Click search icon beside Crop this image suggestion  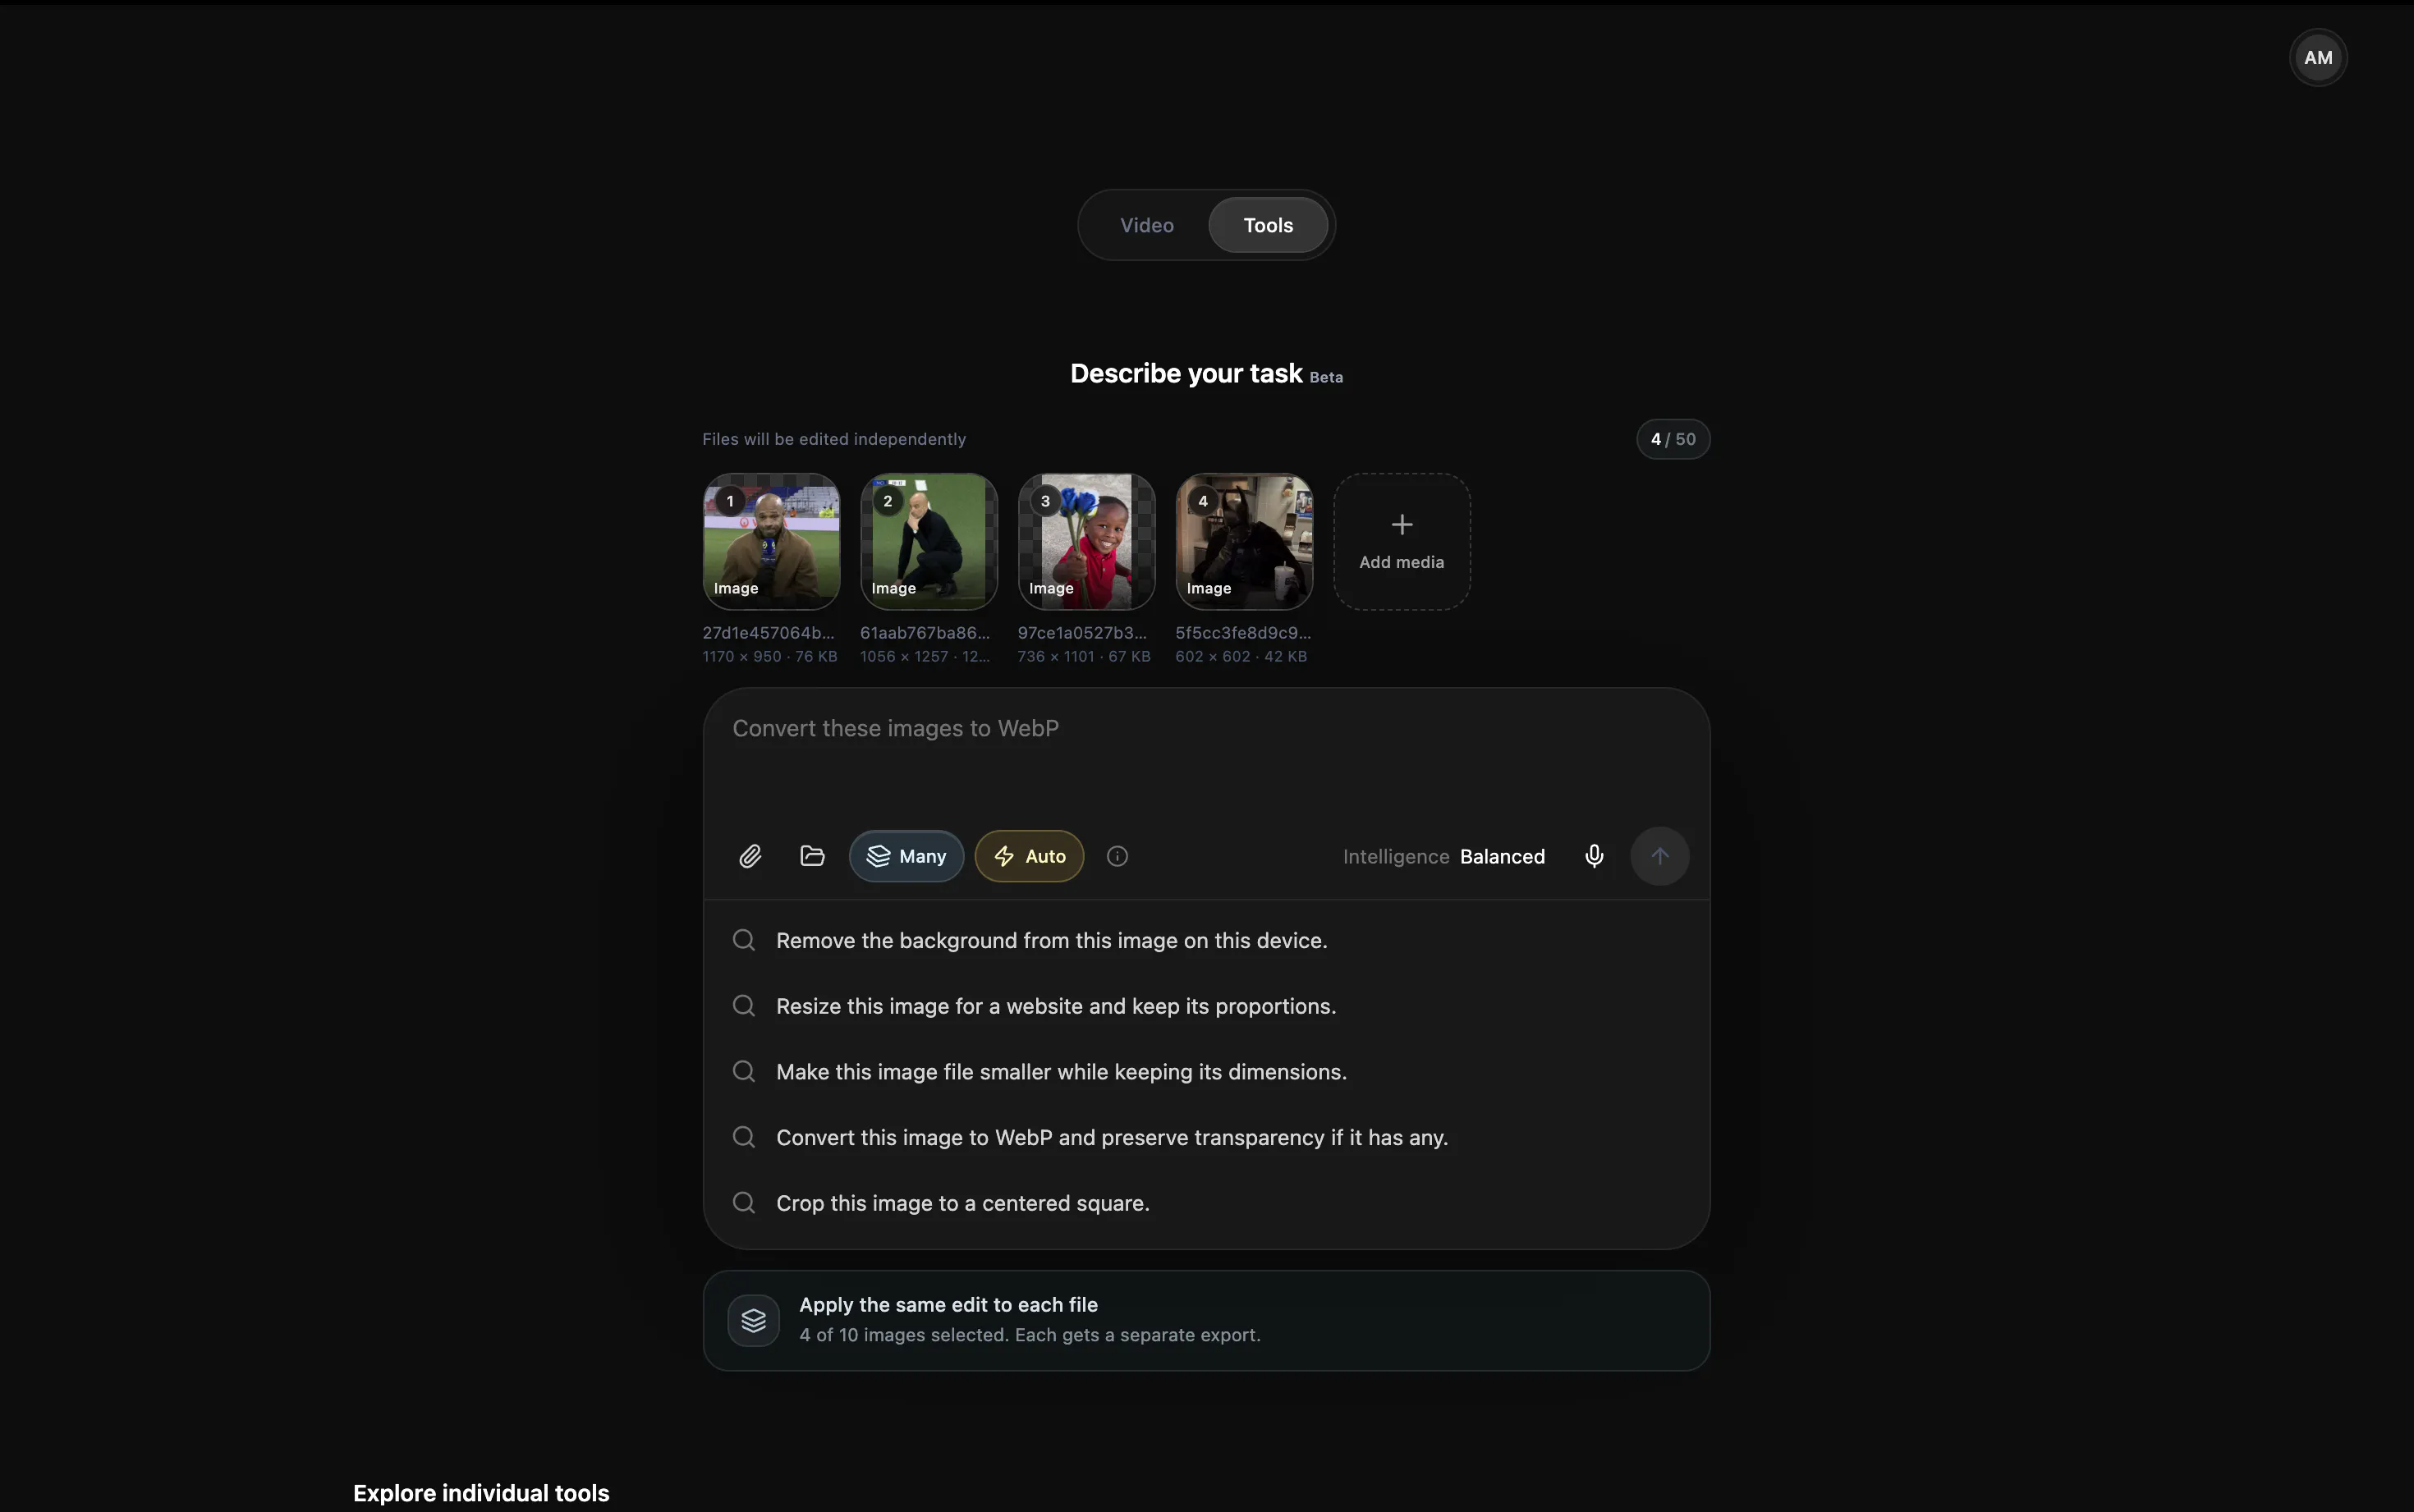744,1202
